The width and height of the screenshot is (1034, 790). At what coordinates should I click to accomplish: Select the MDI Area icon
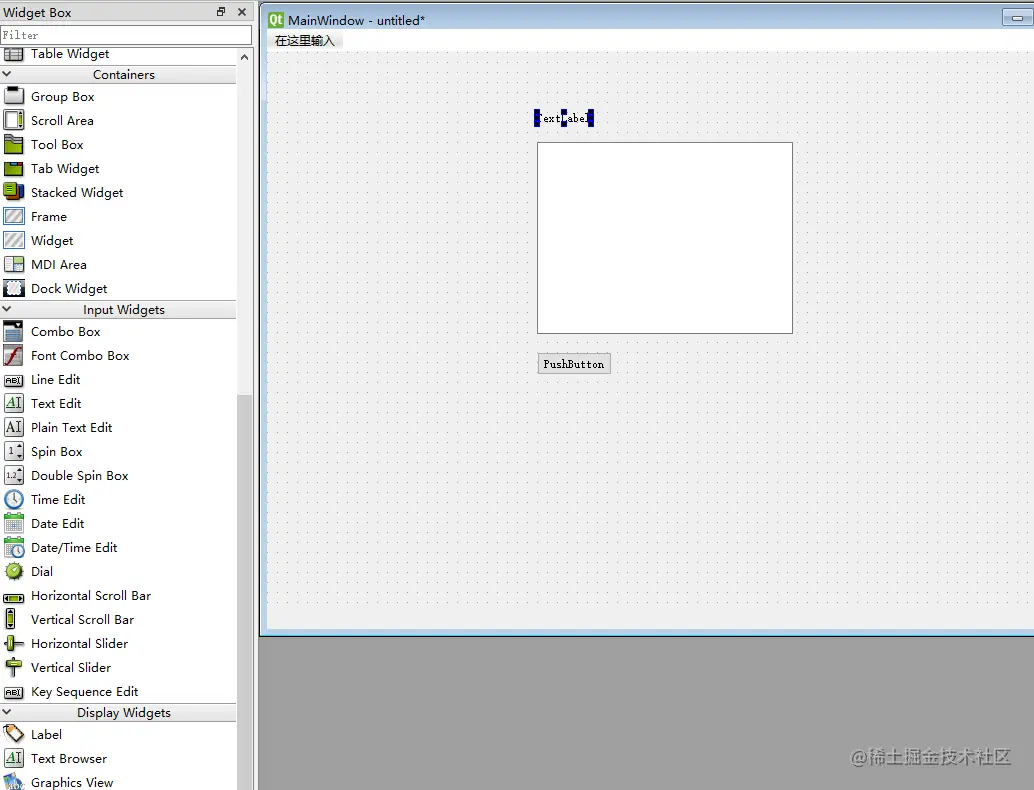pos(14,264)
